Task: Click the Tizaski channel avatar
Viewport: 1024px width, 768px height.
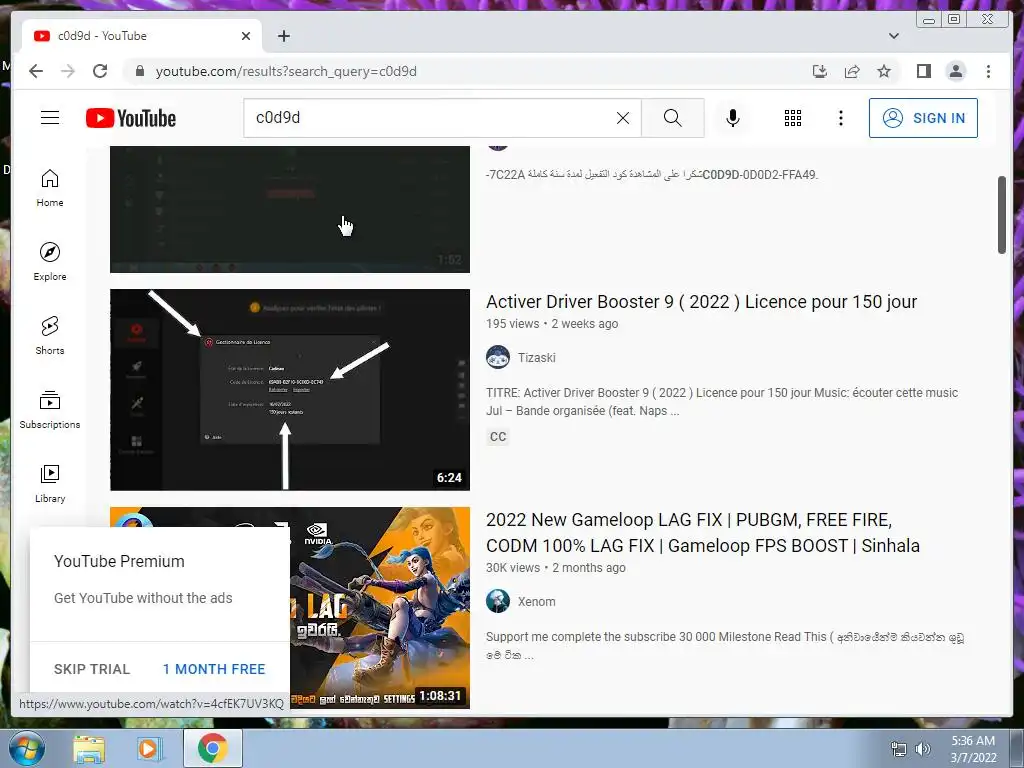Action: coord(498,357)
